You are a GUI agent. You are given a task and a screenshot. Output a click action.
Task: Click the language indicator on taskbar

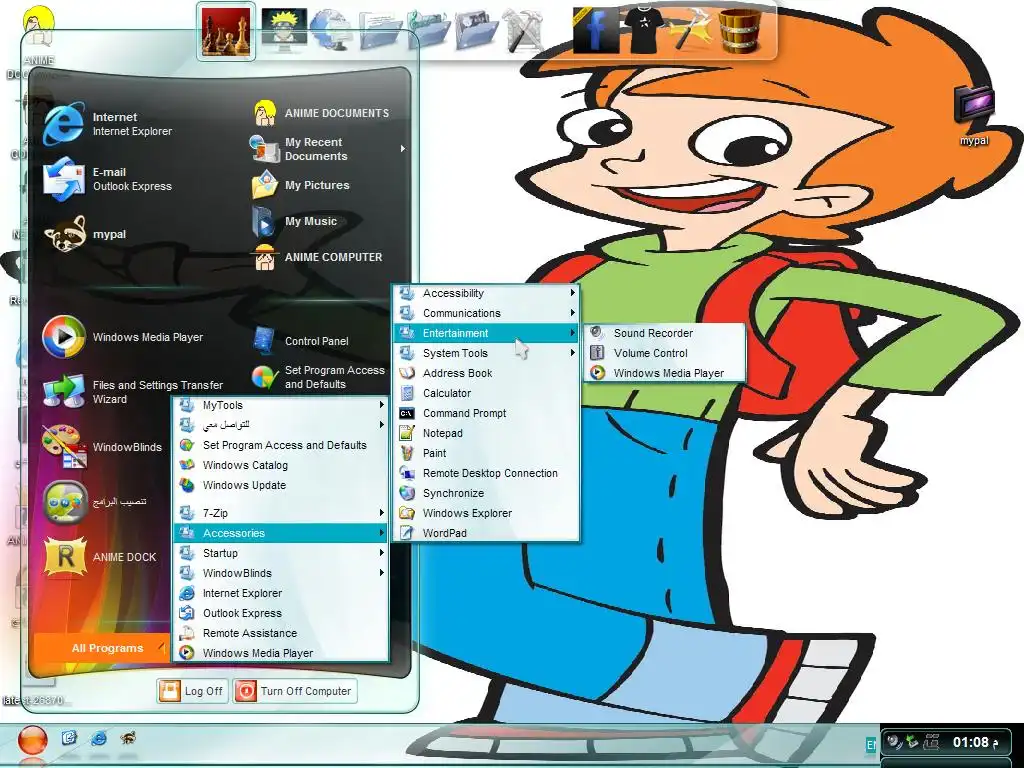pyautogui.click(x=872, y=744)
